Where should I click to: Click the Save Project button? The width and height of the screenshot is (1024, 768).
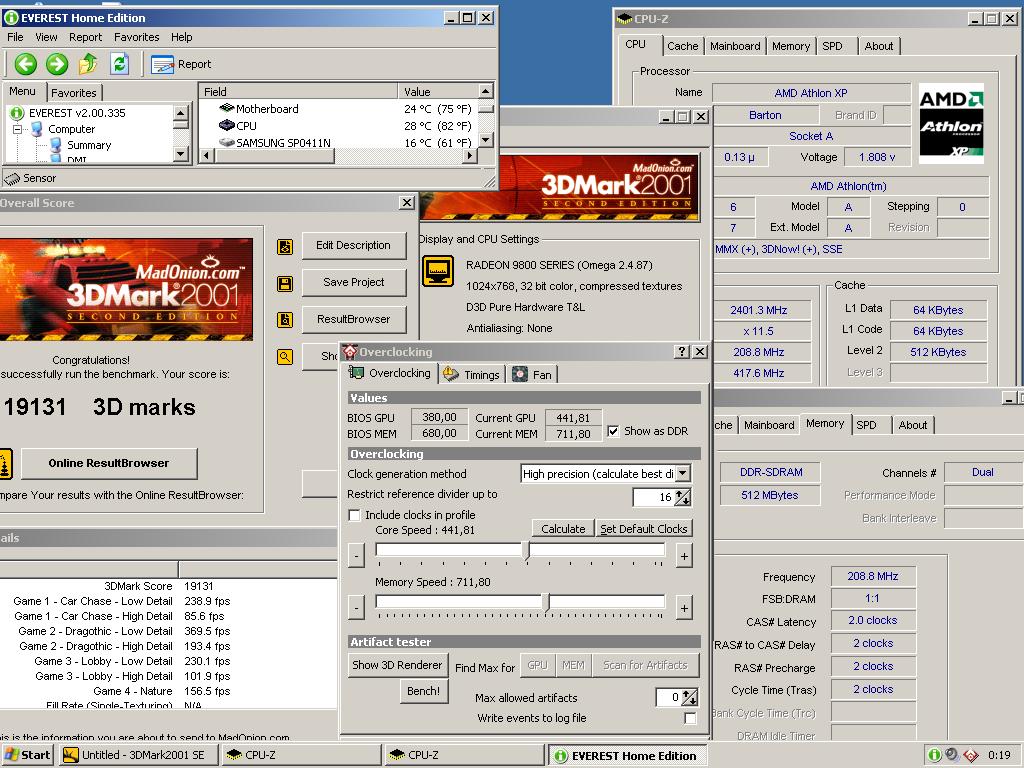click(x=353, y=282)
